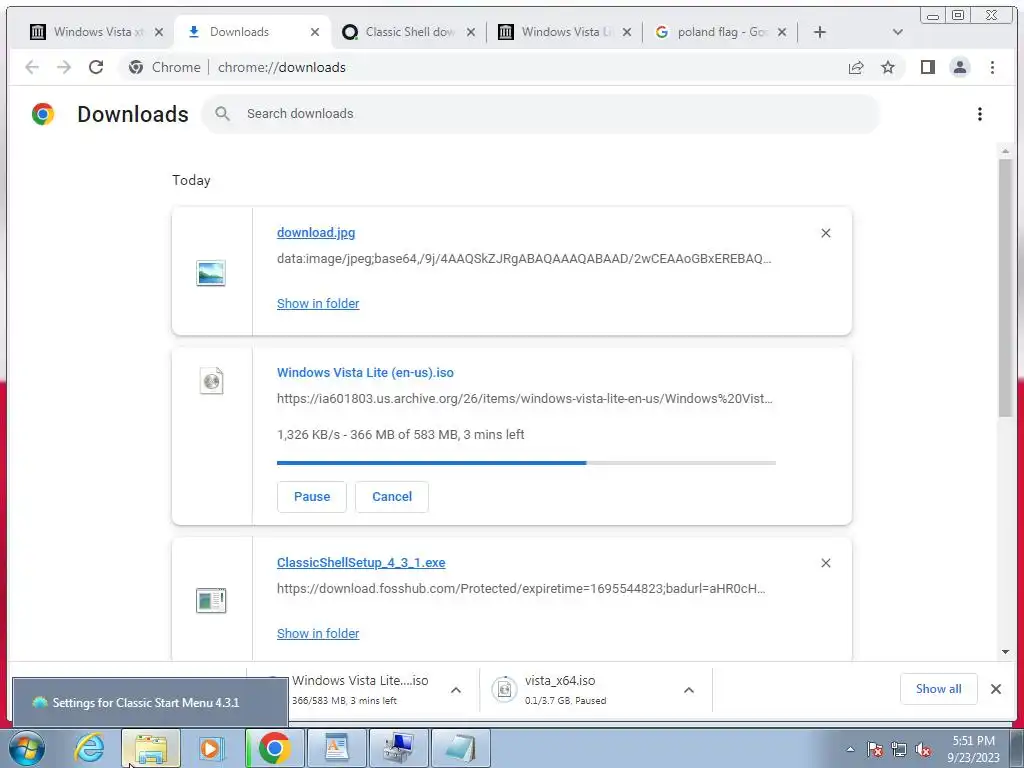Image resolution: width=1024 pixels, height=768 pixels.
Task: Click the download.jpg image file icon
Action: click(211, 273)
